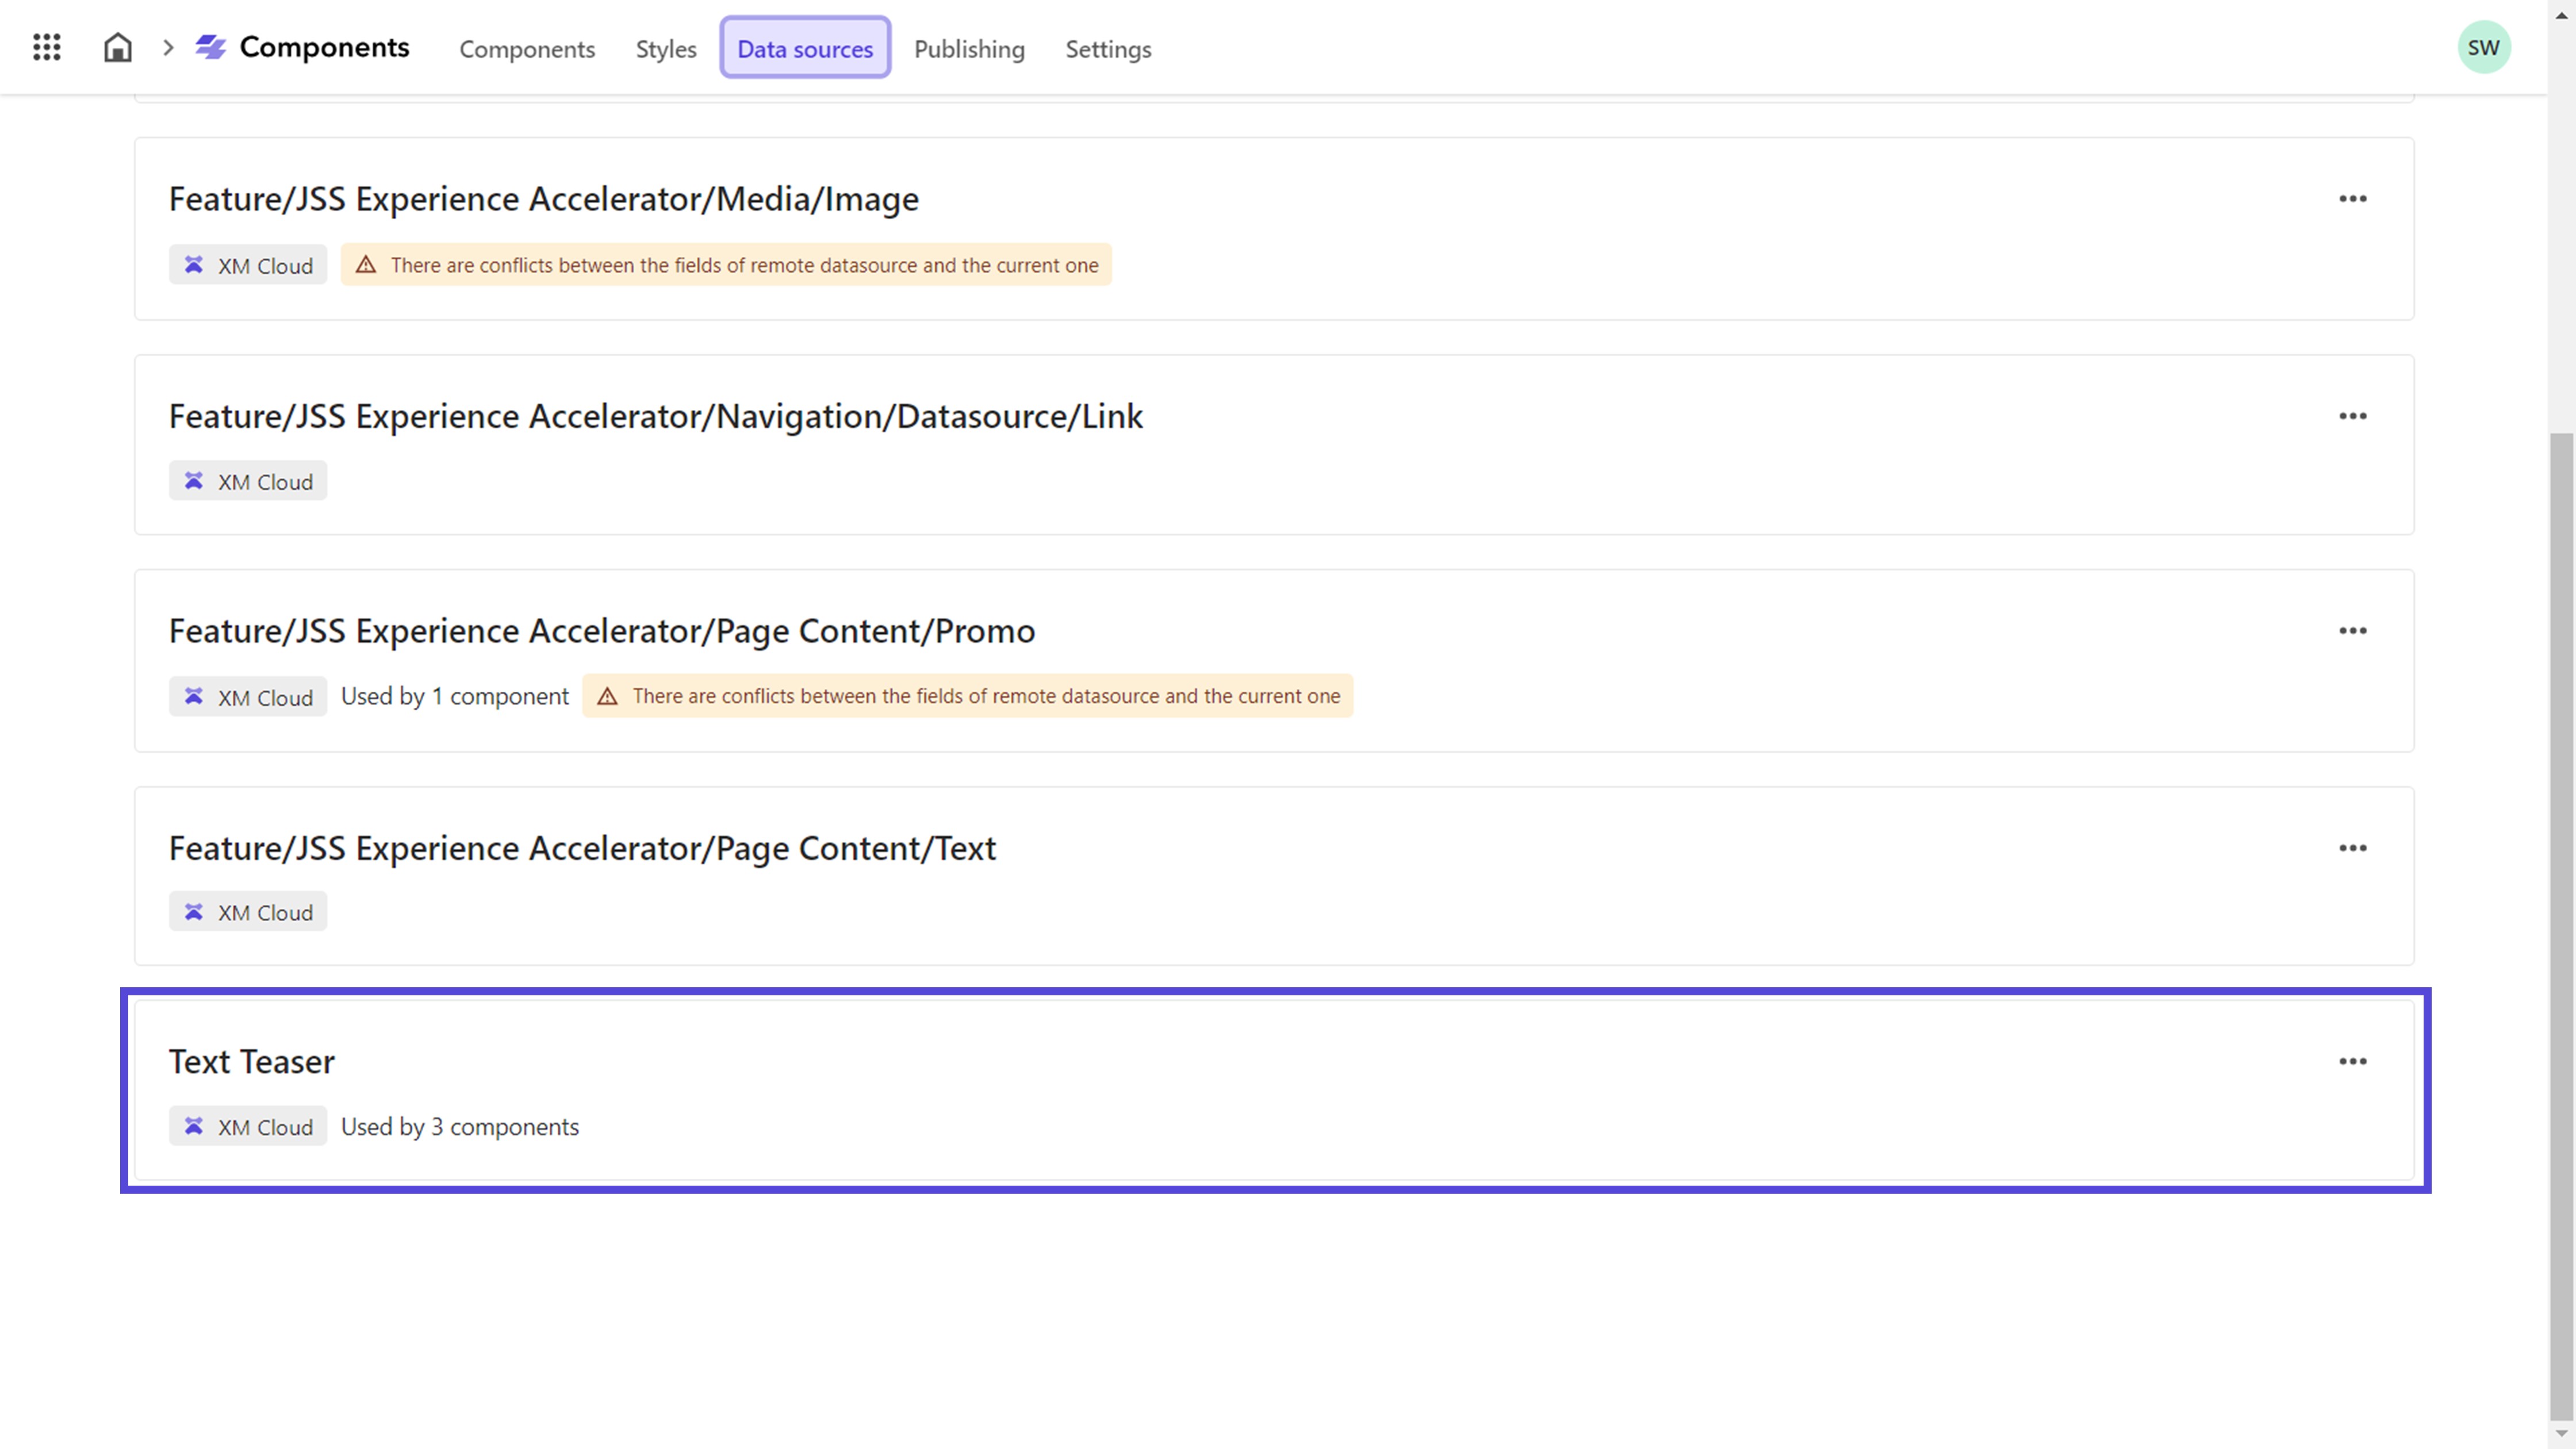The height and width of the screenshot is (1449, 2576).
Task: Switch to the Styles tab
Action: pos(665,49)
